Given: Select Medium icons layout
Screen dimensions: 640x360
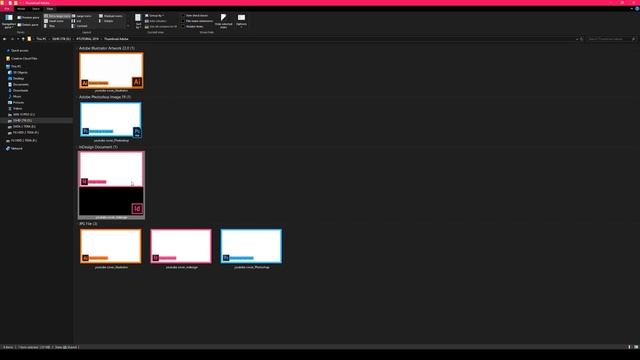Looking at the screenshot, I should pyautogui.click(x=111, y=16).
